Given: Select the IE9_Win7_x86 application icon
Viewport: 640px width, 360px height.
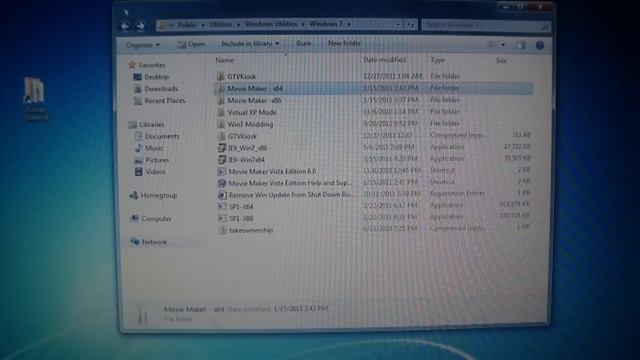Looking at the screenshot, I should pyautogui.click(x=222, y=148).
